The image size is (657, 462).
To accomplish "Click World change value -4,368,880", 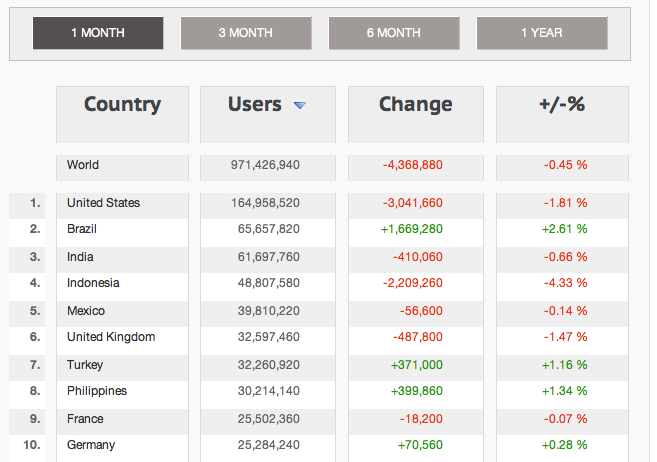I will pyautogui.click(x=413, y=165).
